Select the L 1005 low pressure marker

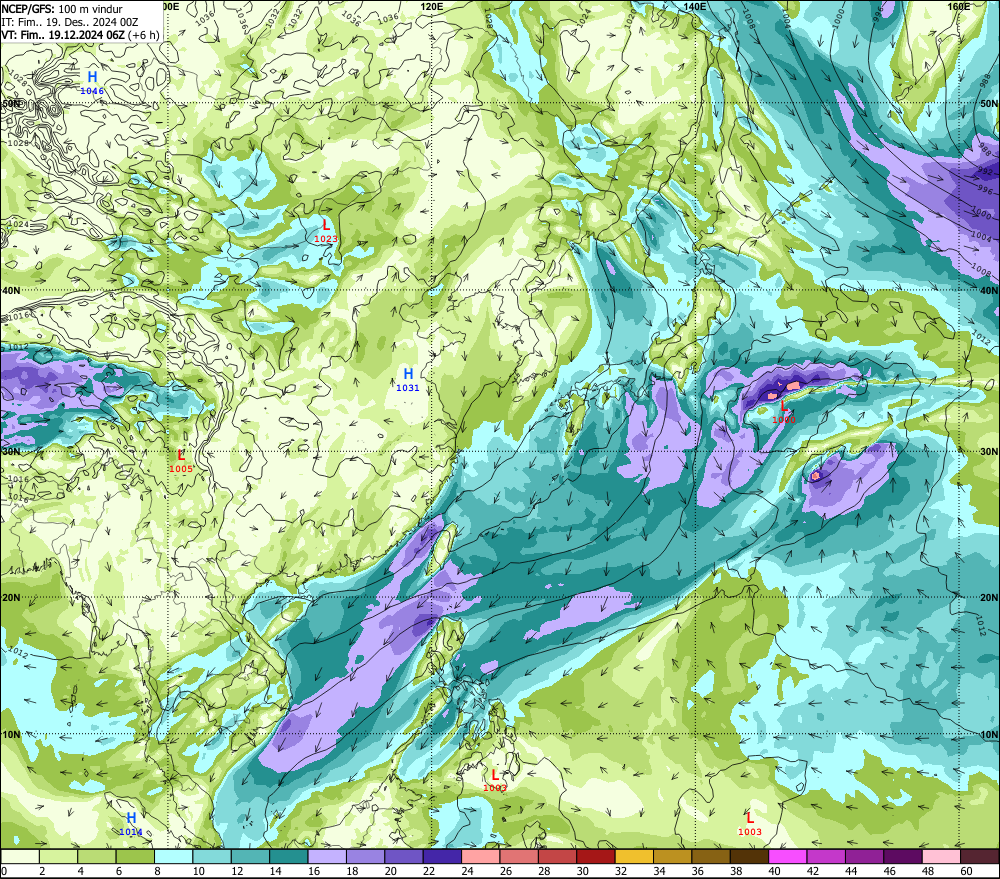click(x=181, y=461)
